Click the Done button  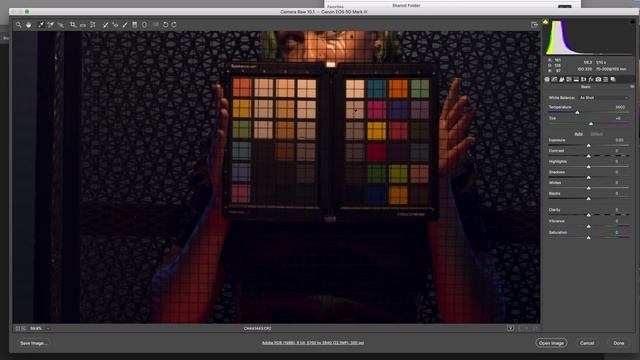point(619,343)
